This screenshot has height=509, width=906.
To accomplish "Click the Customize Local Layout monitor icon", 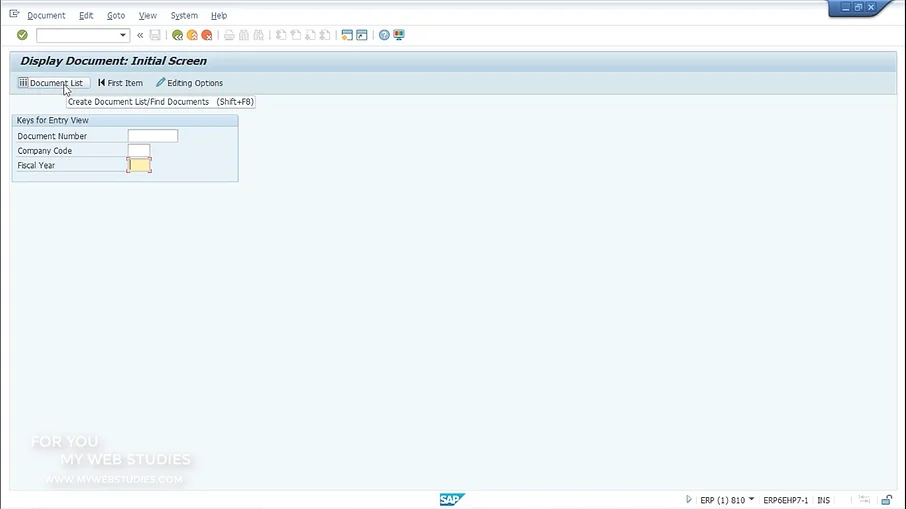I will pyautogui.click(x=399, y=35).
